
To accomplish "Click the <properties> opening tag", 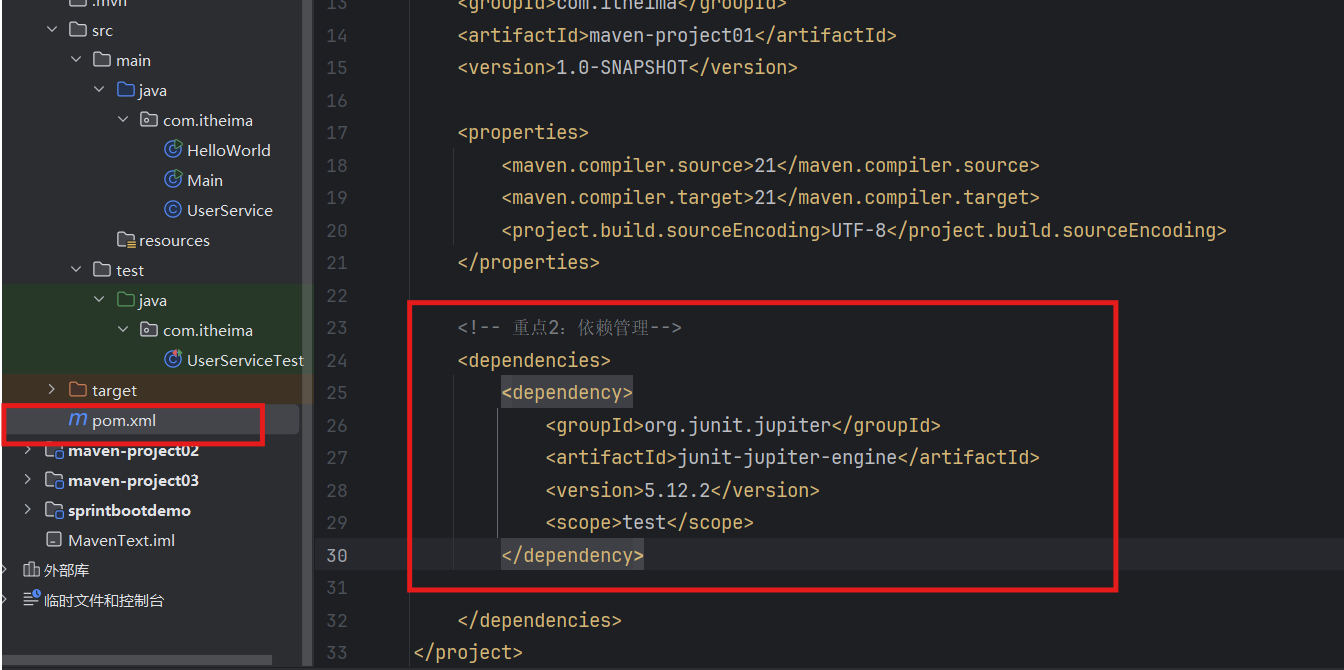I will click(x=523, y=132).
